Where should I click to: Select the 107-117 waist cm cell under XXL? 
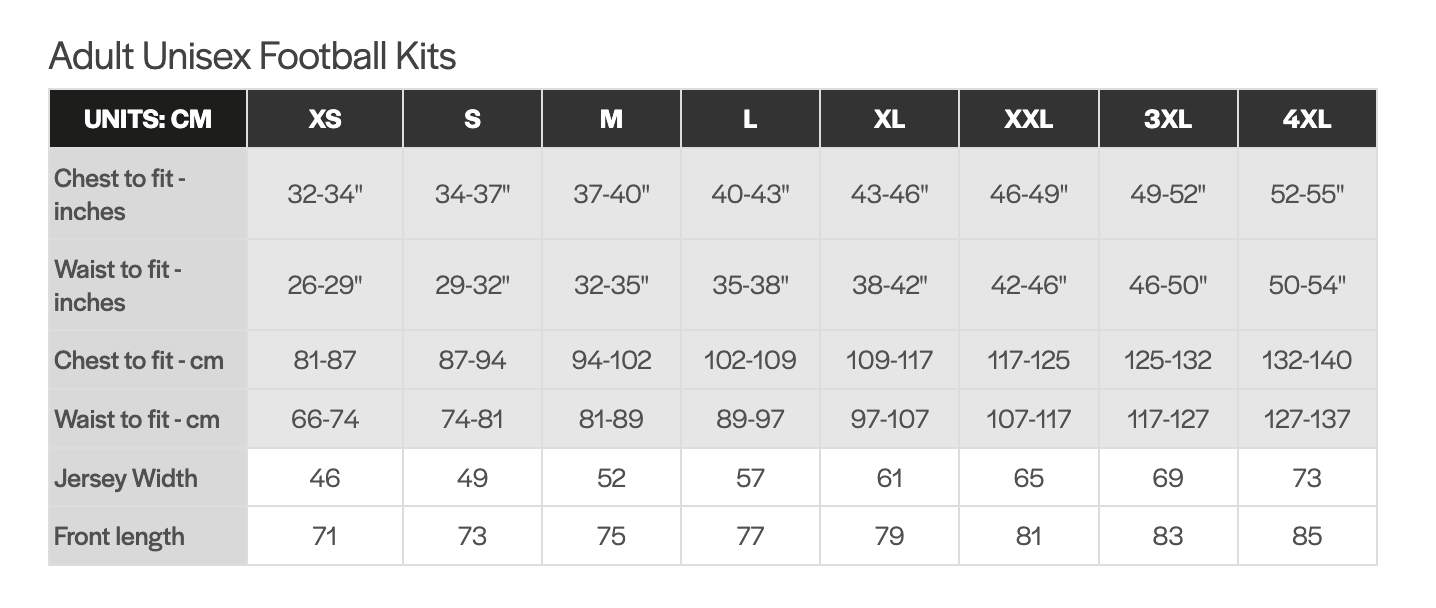[1028, 419]
